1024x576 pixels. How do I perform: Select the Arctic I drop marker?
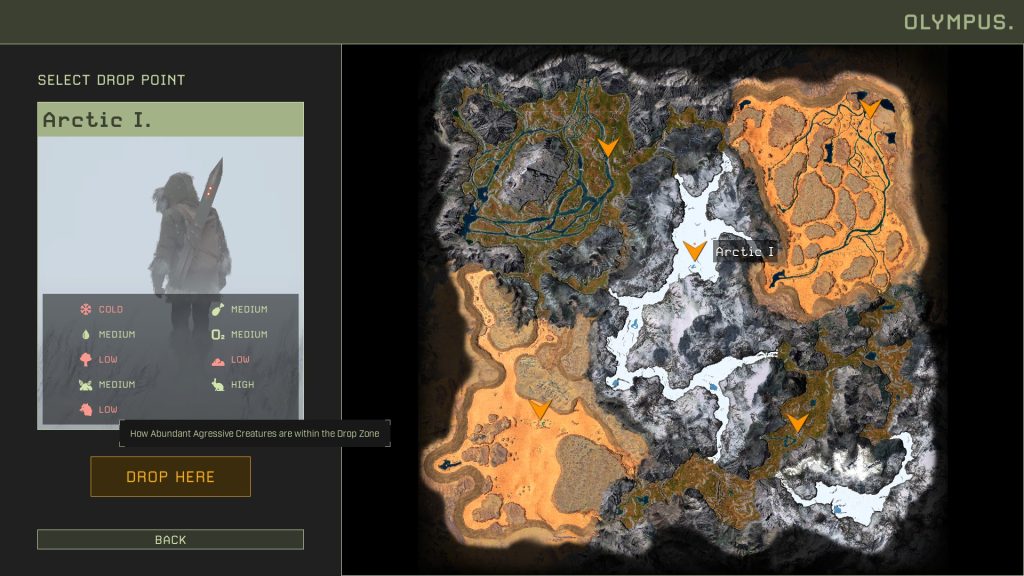(694, 251)
